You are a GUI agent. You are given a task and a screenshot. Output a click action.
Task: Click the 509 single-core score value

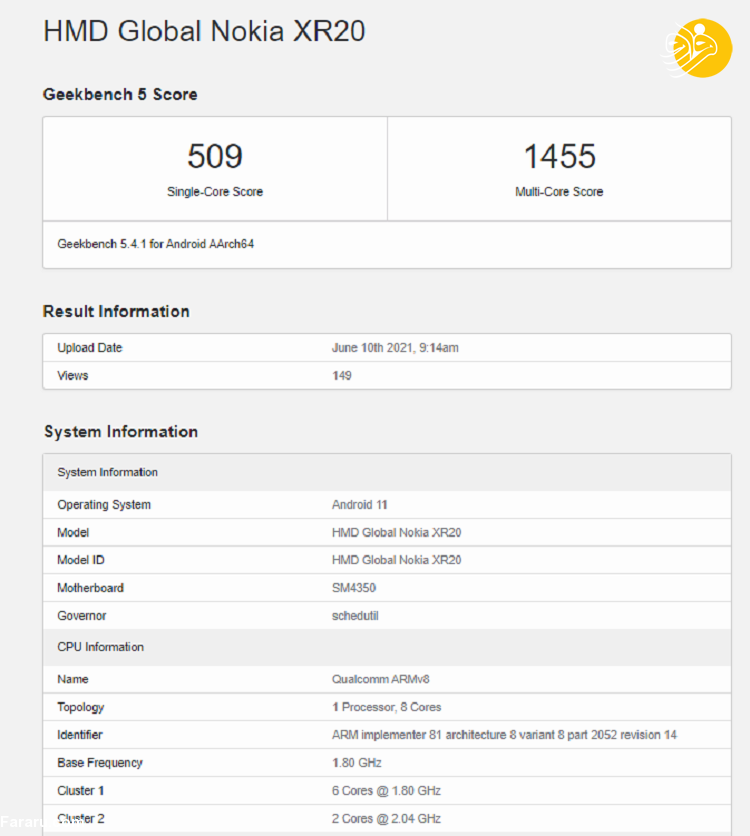(215, 156)
